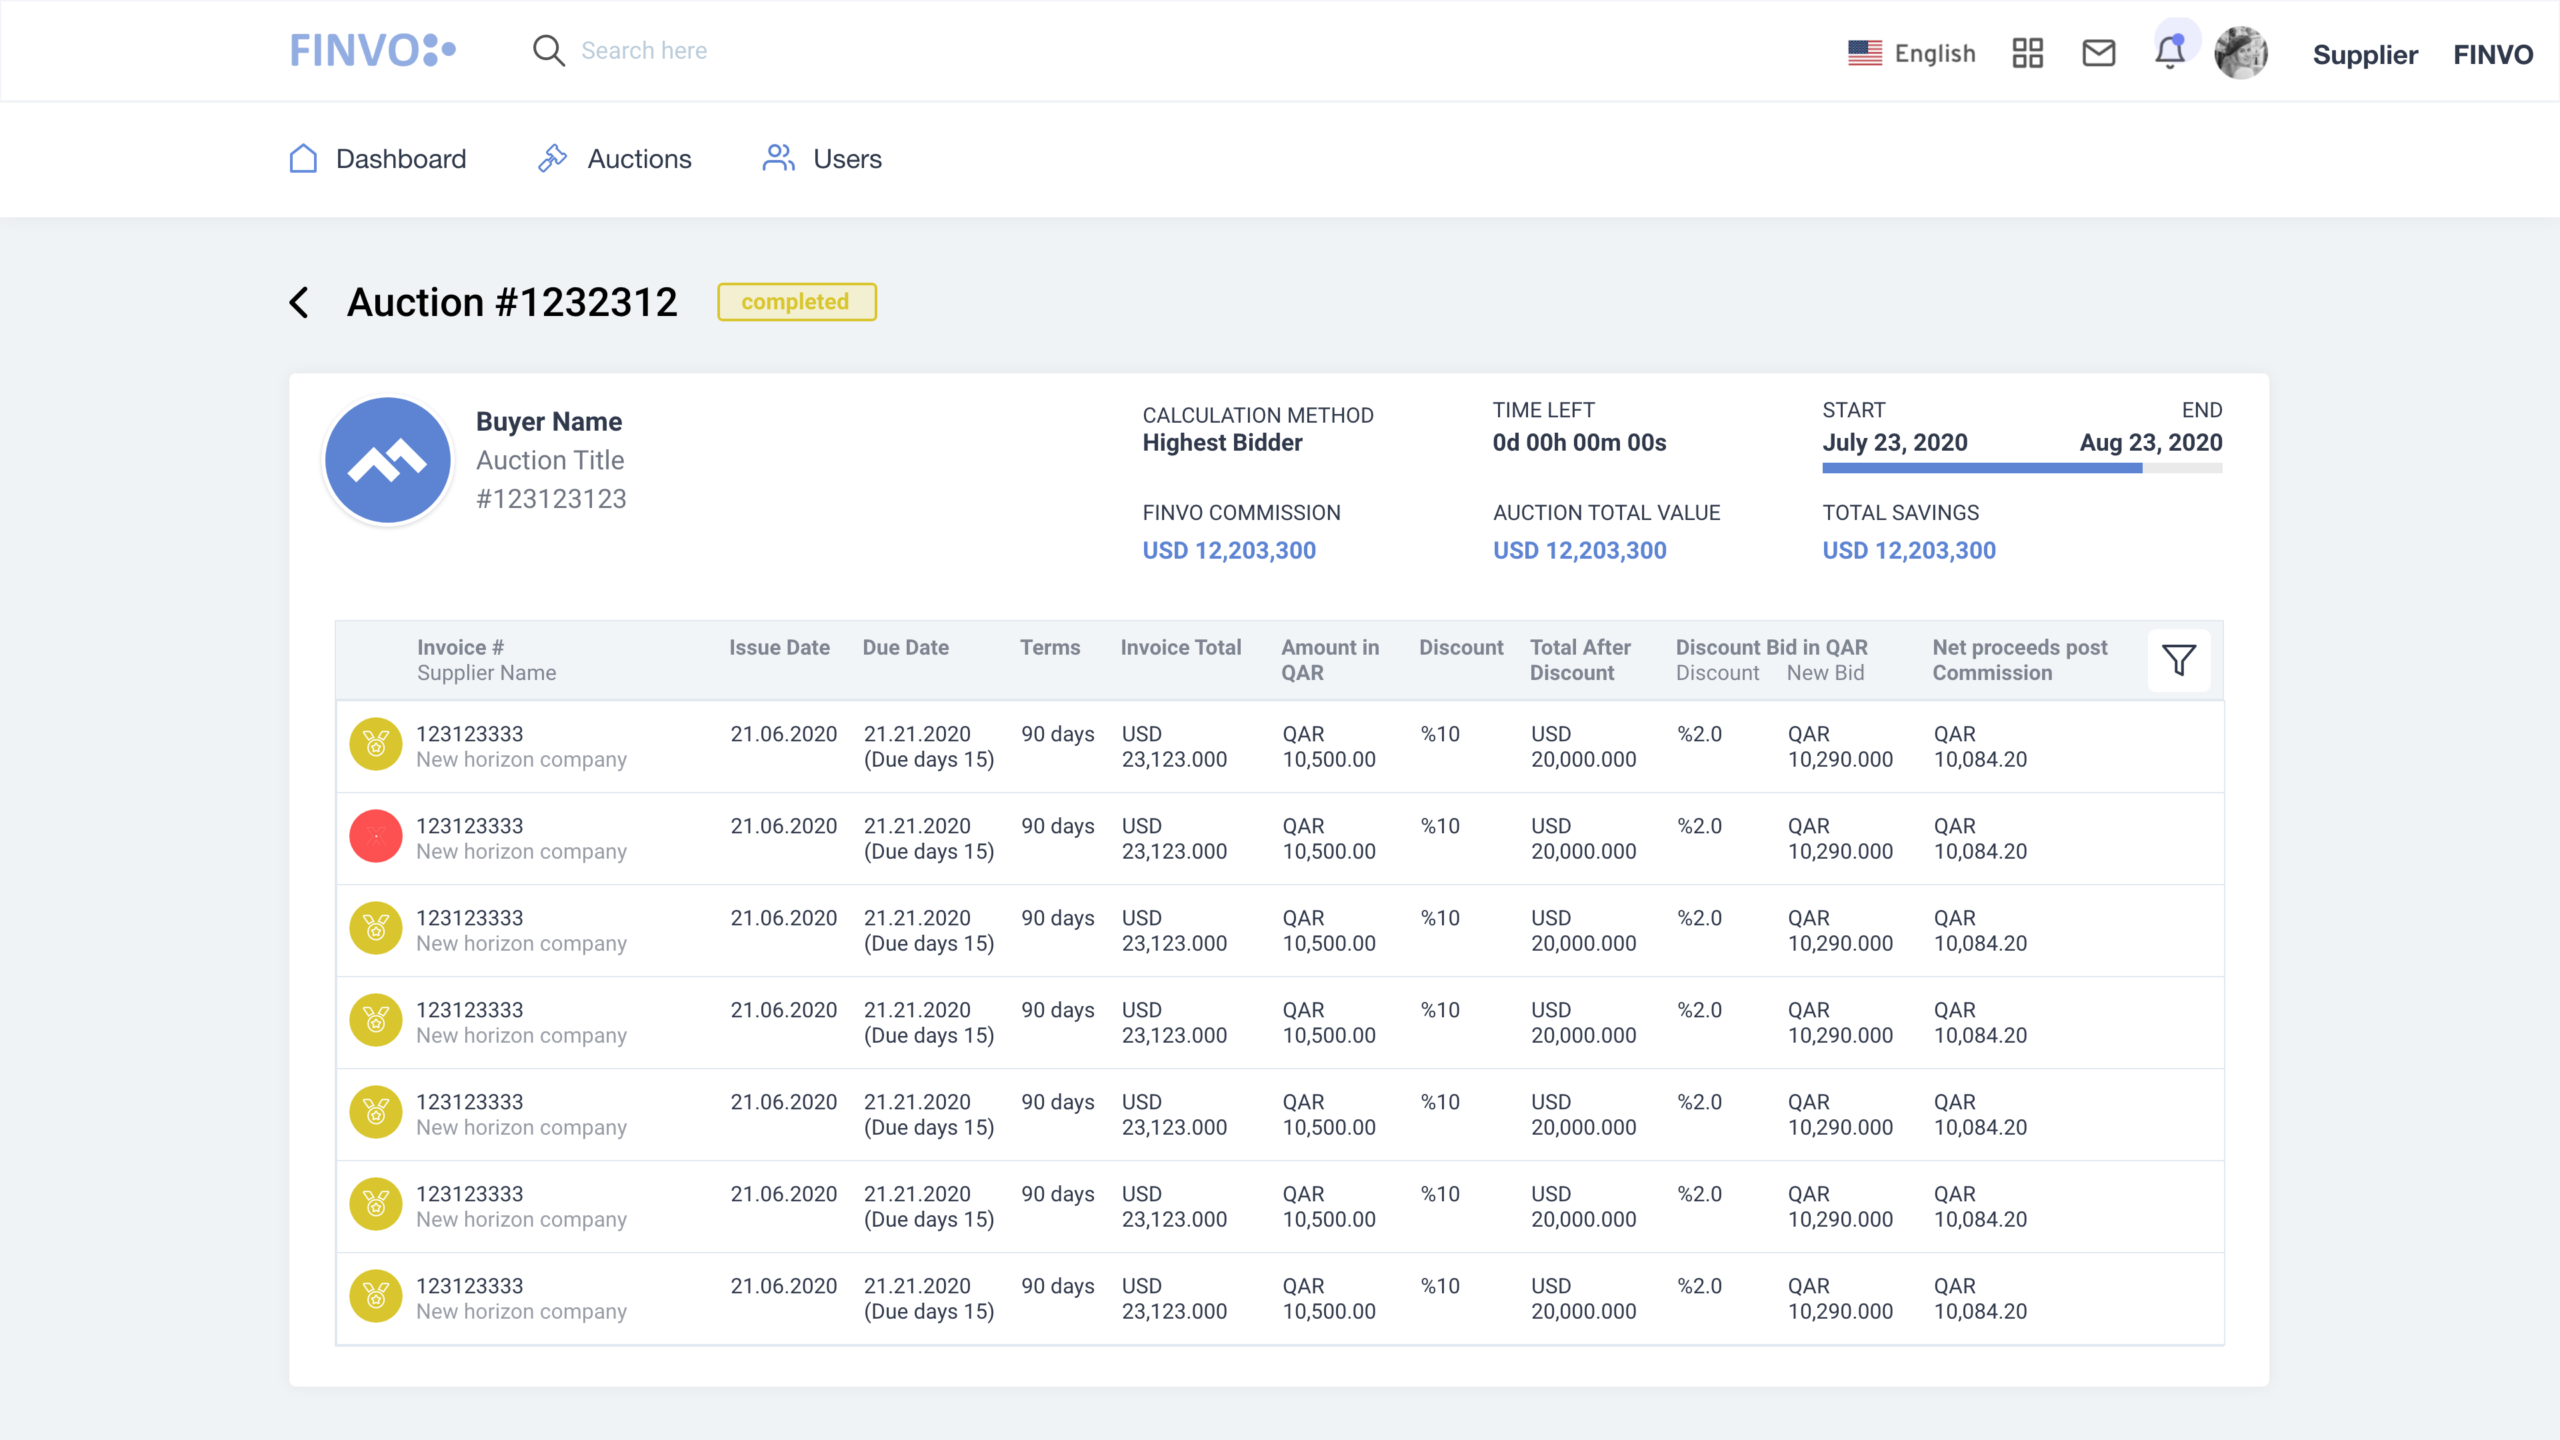Click the search magnifier icon
The image size is (2560, 1440).
(548, 50)
